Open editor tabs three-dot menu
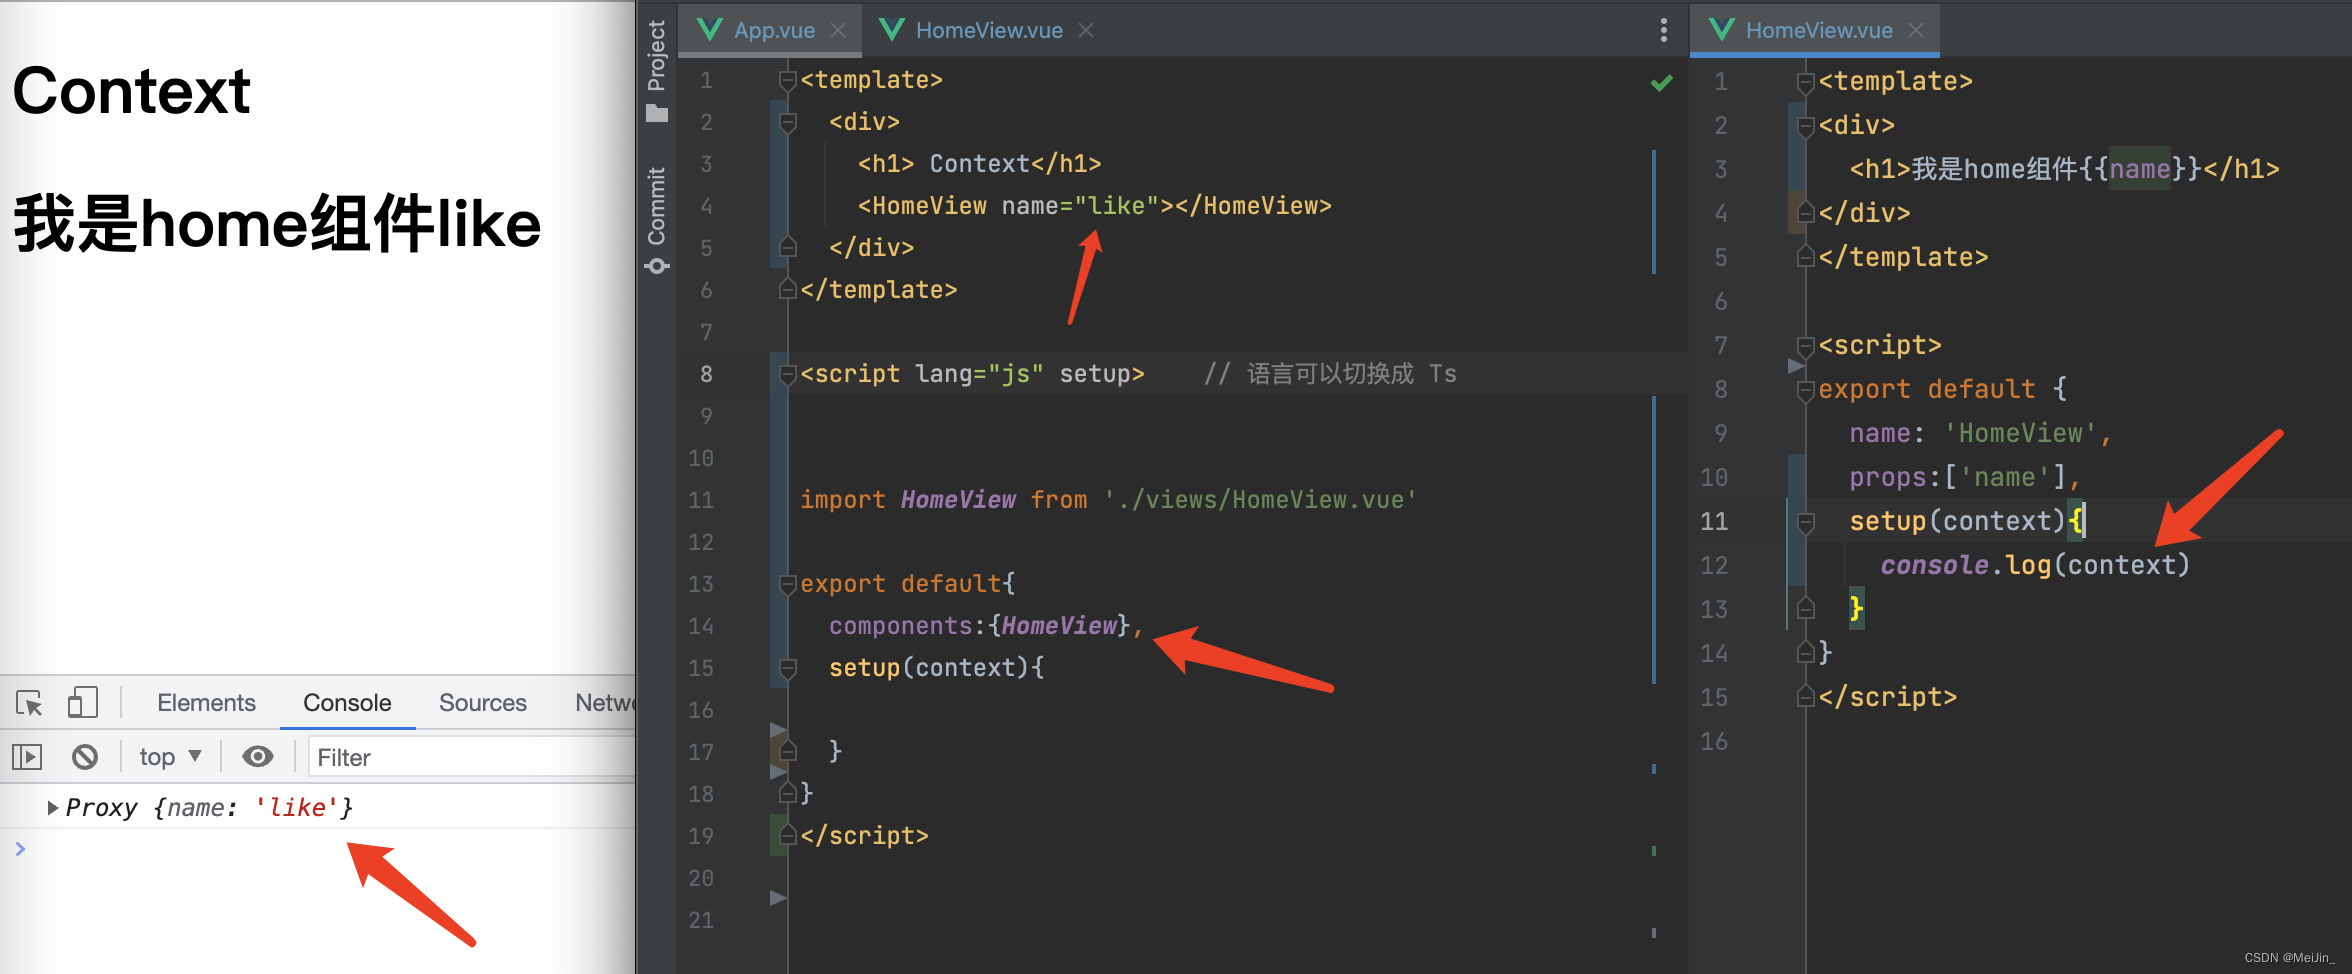The width and height of the screenshot is (2352, 974). [x=1664, y=30]
